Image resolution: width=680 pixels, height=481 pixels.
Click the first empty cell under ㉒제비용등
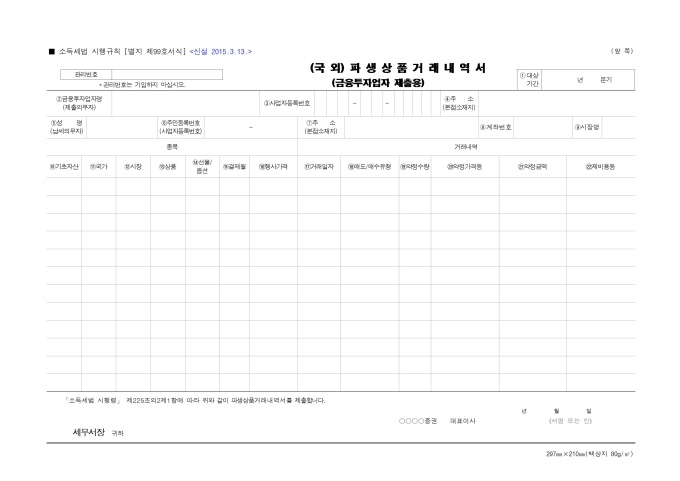[x=601, y=187]
